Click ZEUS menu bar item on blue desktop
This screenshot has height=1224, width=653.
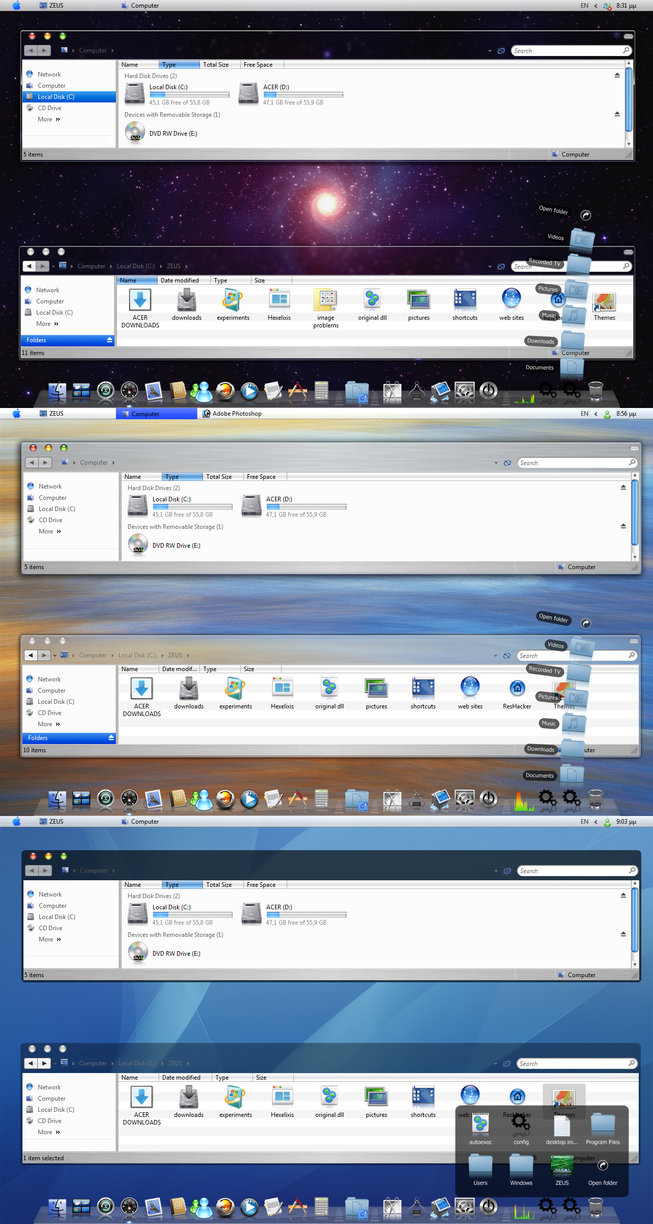(50, 821)
